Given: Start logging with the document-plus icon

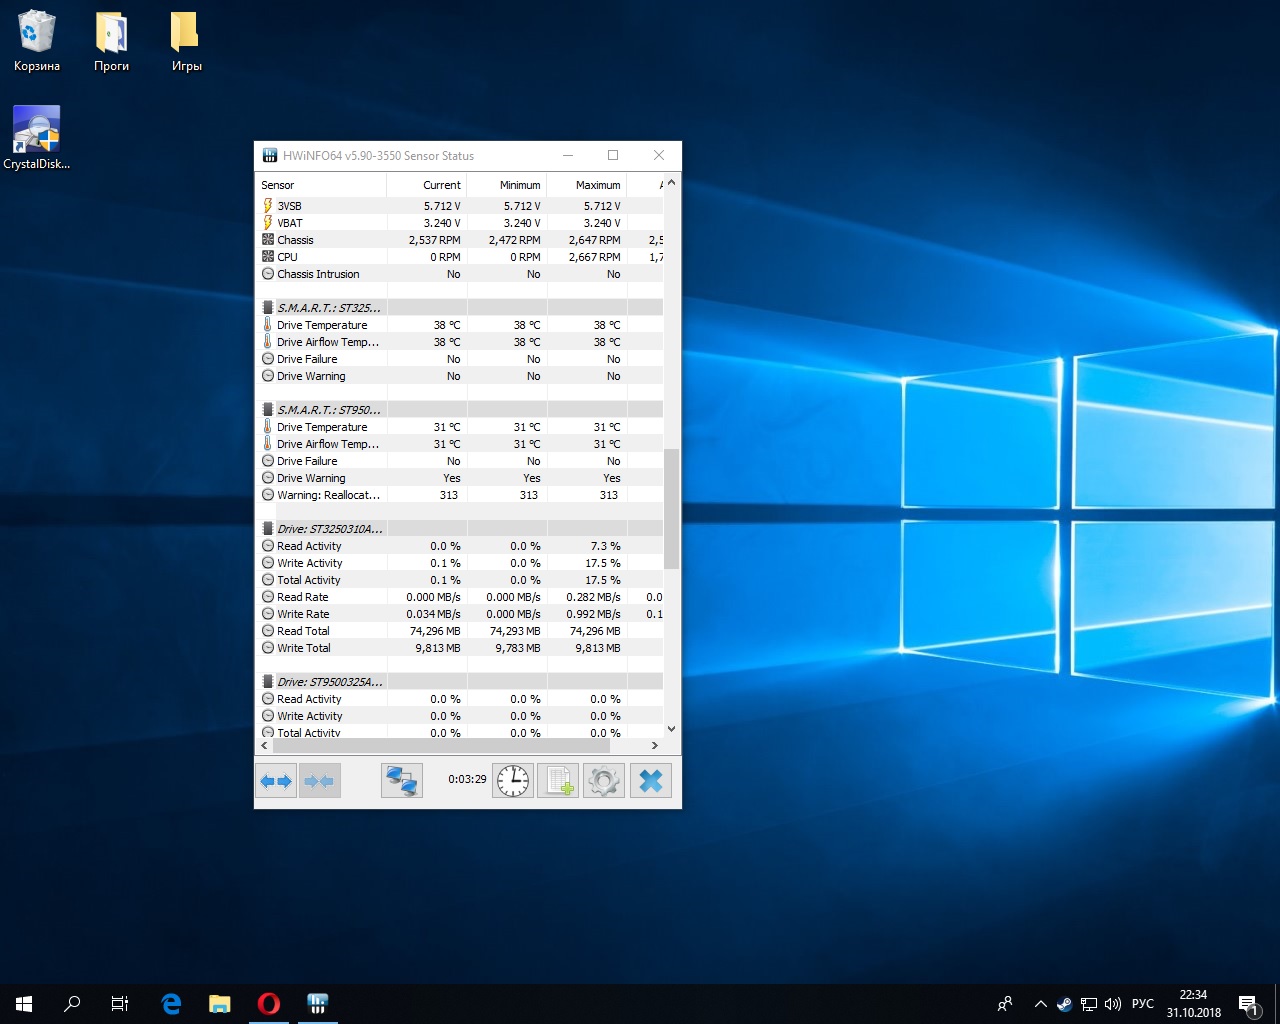Looking at the screenshot, I should point(558,781).
